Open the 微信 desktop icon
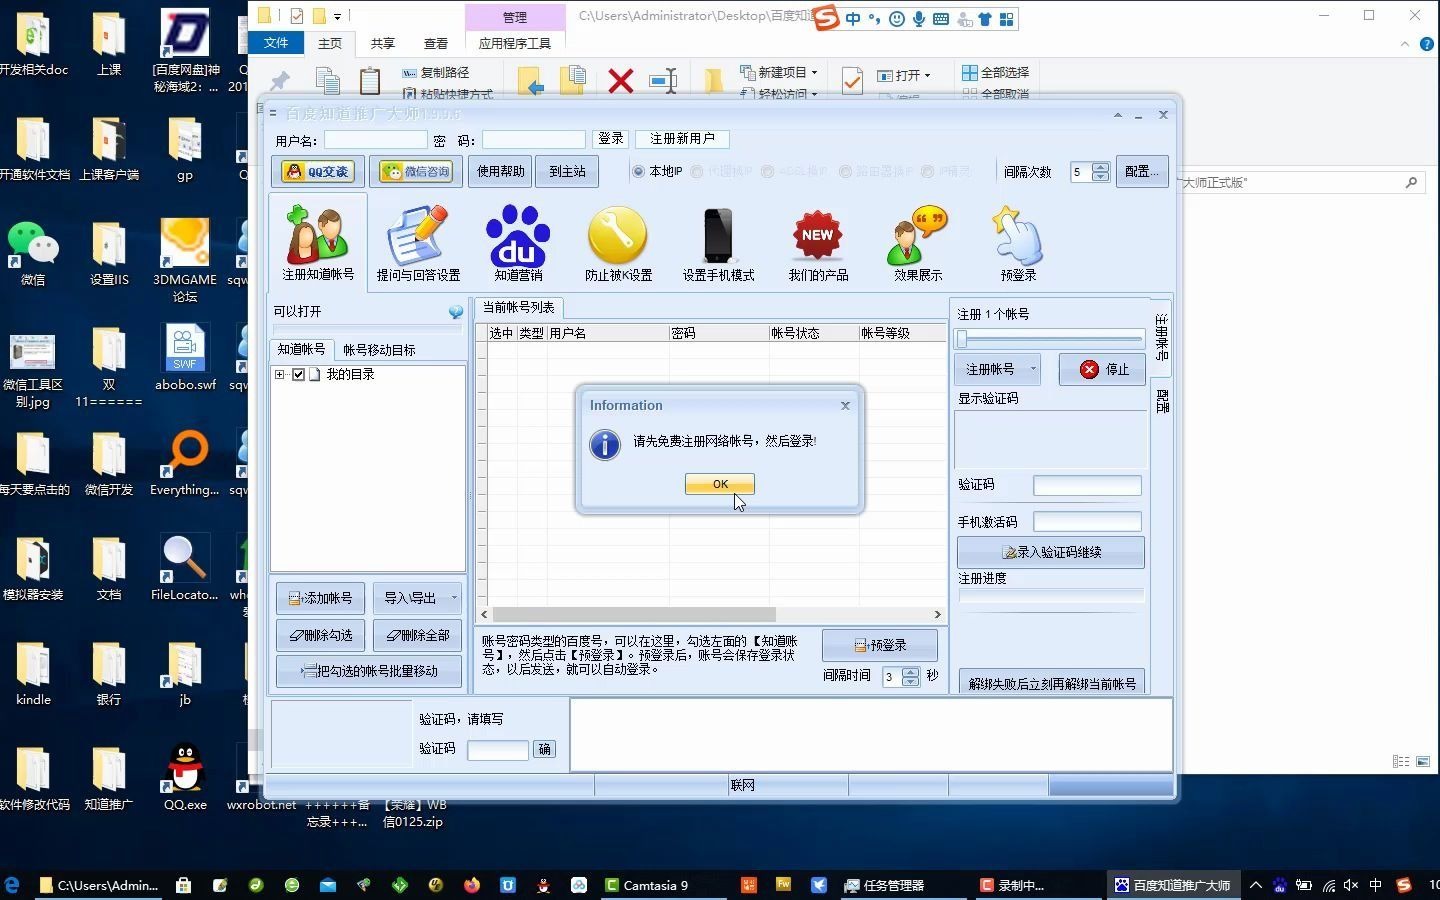The height and width of the screenshot is (900, 1440). (33, 254)
